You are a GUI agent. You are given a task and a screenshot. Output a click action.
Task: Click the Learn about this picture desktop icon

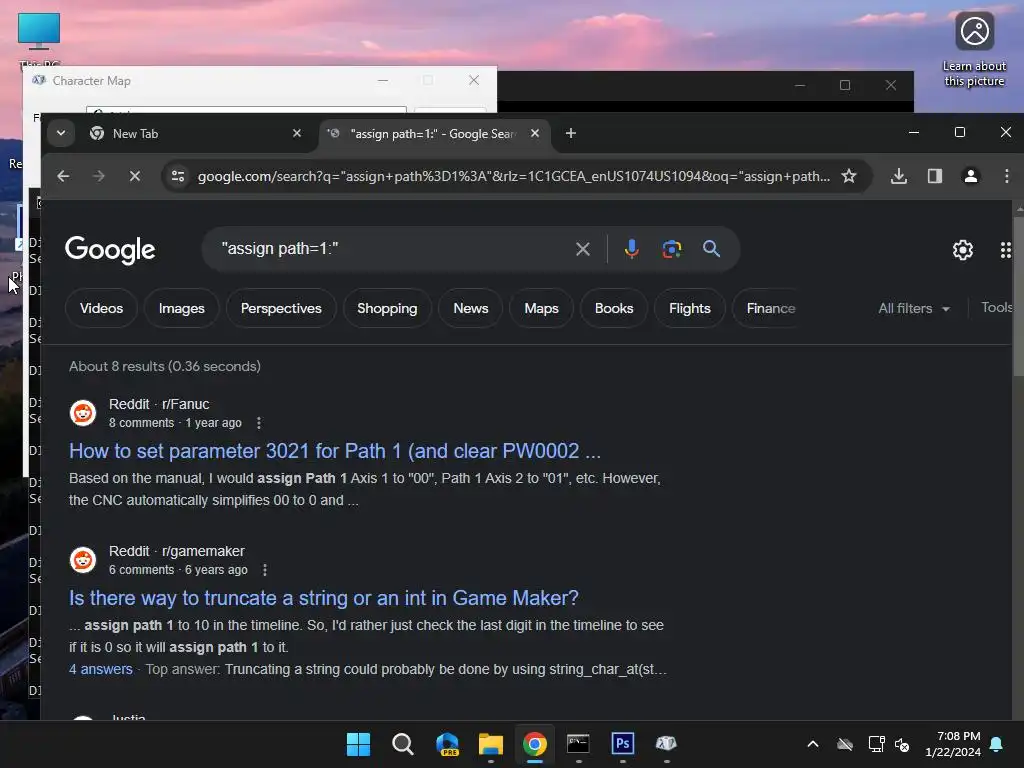pyautogui.click(x=974, y=49)
